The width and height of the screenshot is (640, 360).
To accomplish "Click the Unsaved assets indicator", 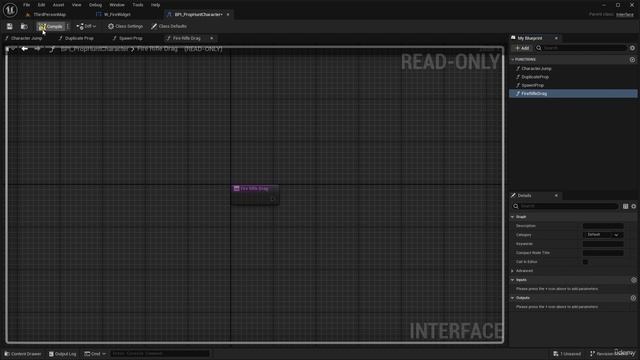I will [567, 354].
